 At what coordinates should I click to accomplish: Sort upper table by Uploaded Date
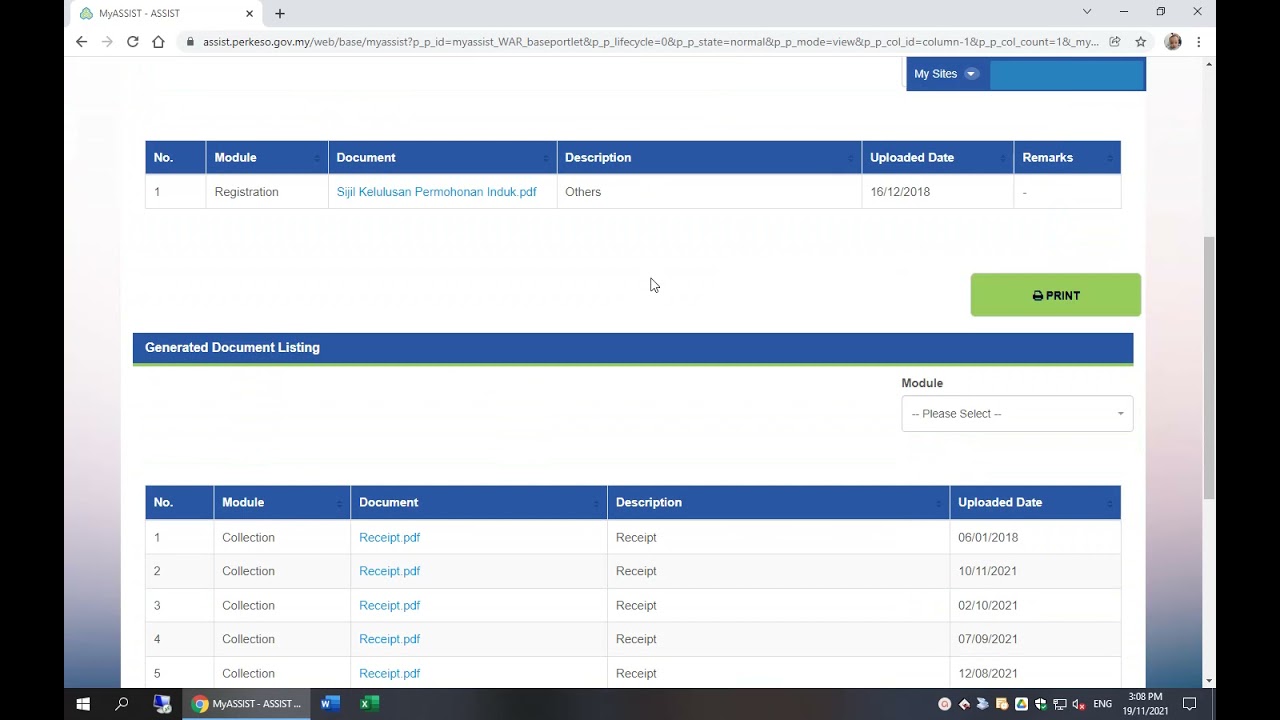click(937, 158)
